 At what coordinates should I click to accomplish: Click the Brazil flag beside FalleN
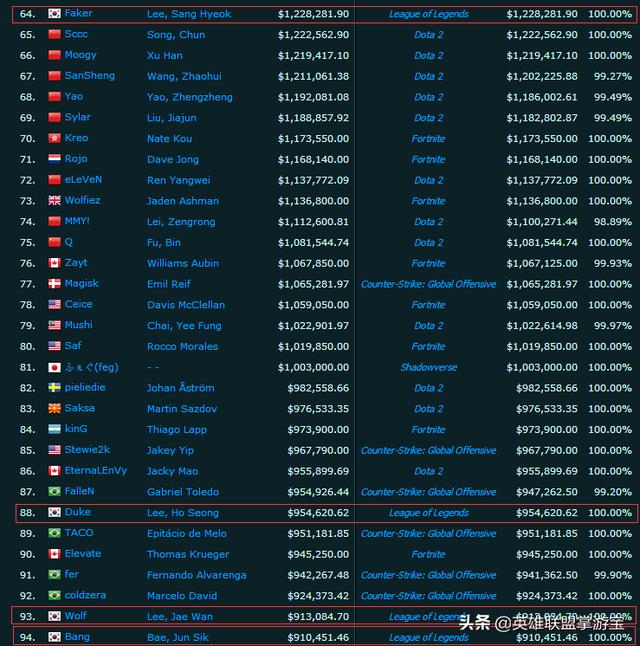tap(54, 491)
